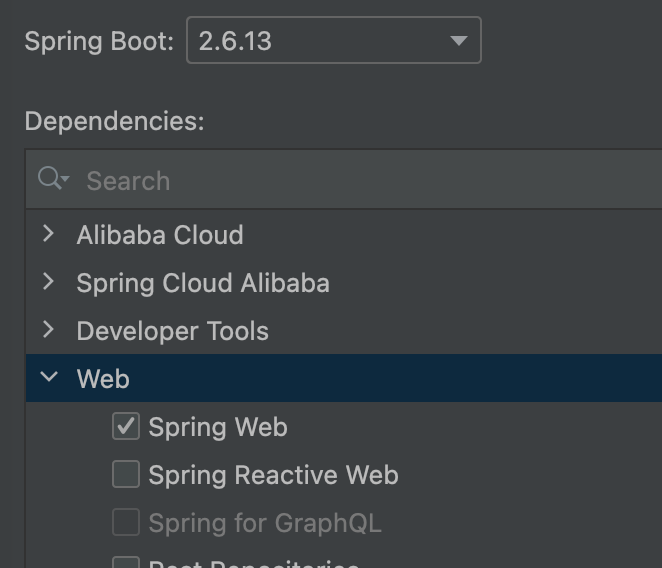Click the Spring Boot label
662x568 pixels.
click(99, 41)
